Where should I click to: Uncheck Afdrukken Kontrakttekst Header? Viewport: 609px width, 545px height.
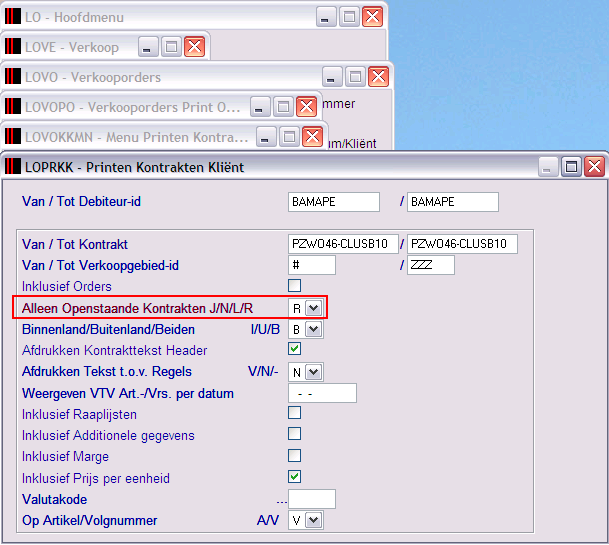[x=294, y=348]
